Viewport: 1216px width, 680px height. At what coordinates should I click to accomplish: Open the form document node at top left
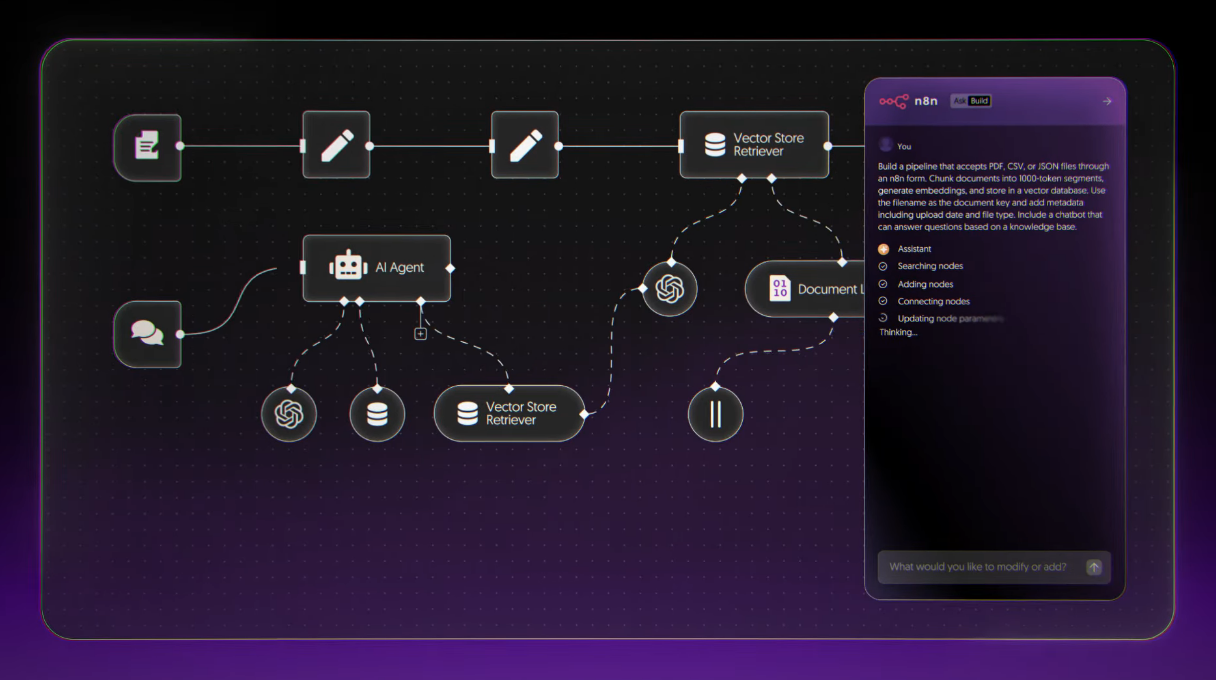tap(147, 147)
